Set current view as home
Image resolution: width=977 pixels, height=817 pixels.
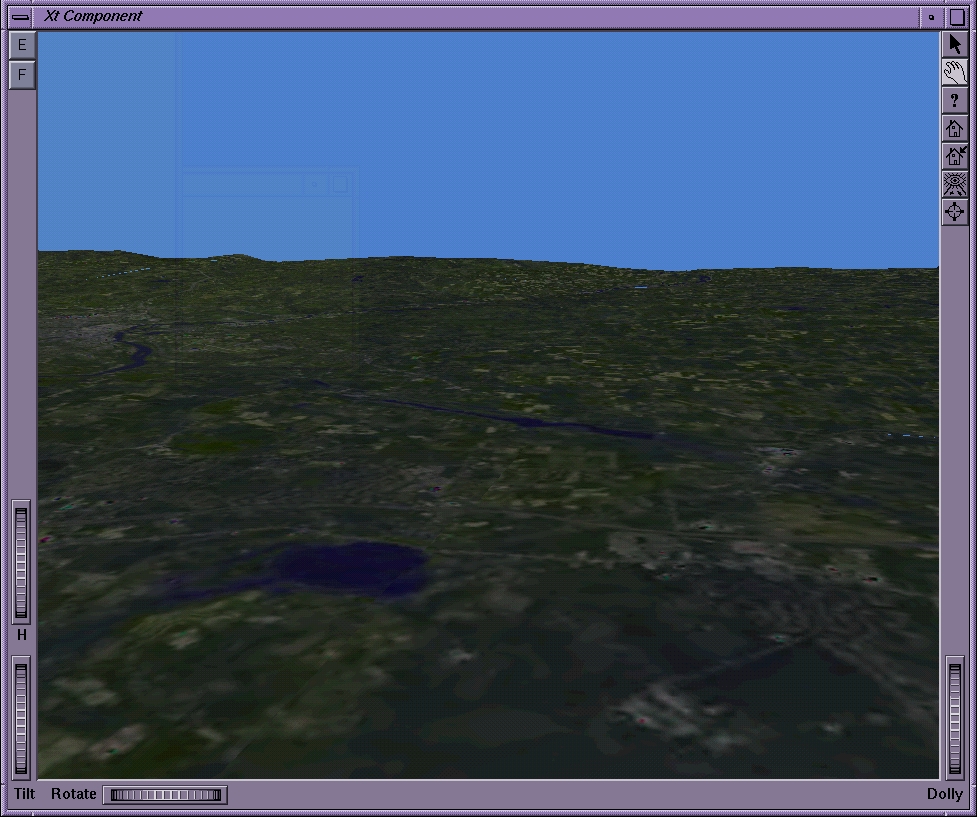954,156
